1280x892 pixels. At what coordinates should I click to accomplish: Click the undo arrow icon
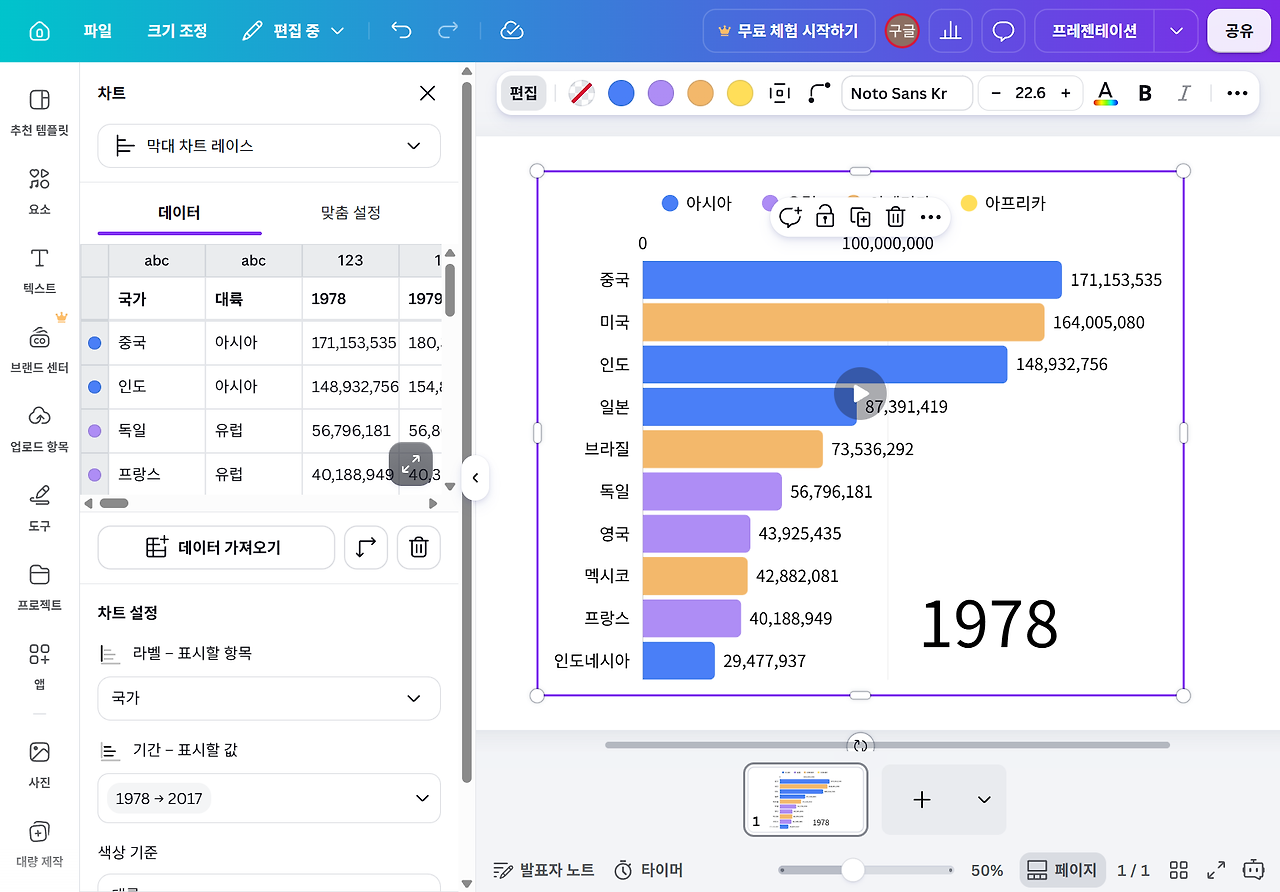[401, 31]
